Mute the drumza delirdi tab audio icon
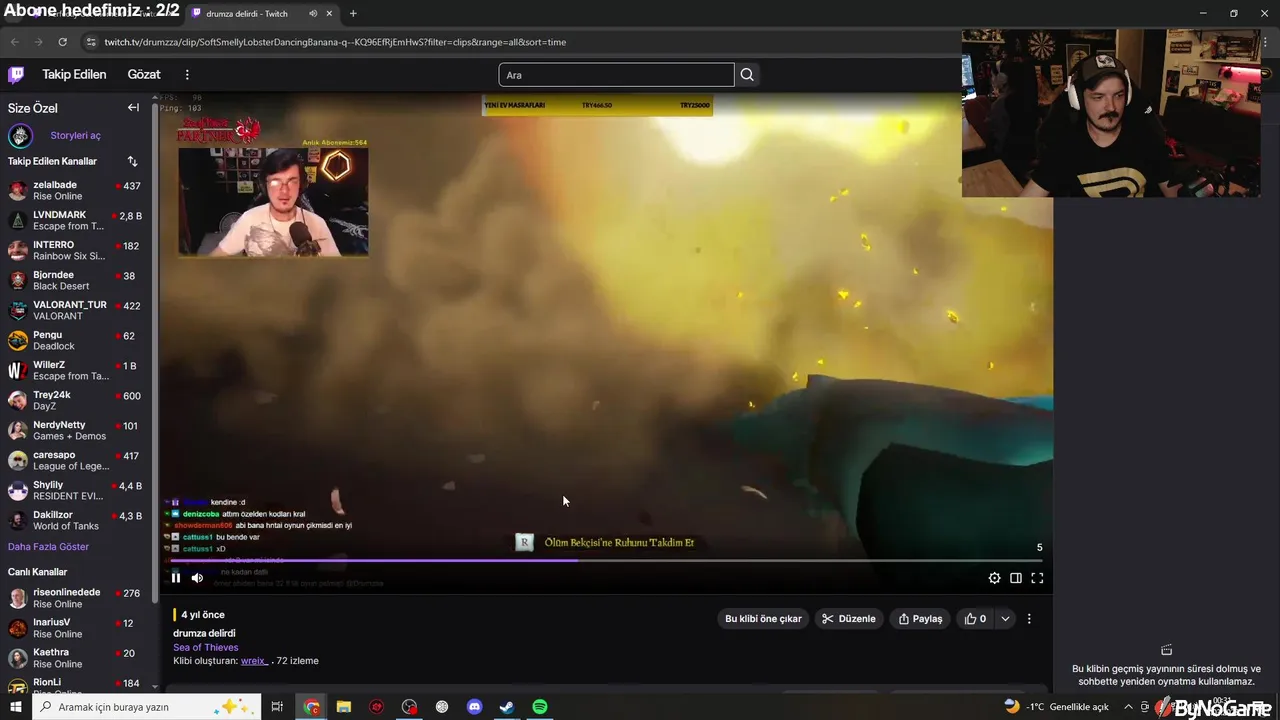 coord(313,14)
